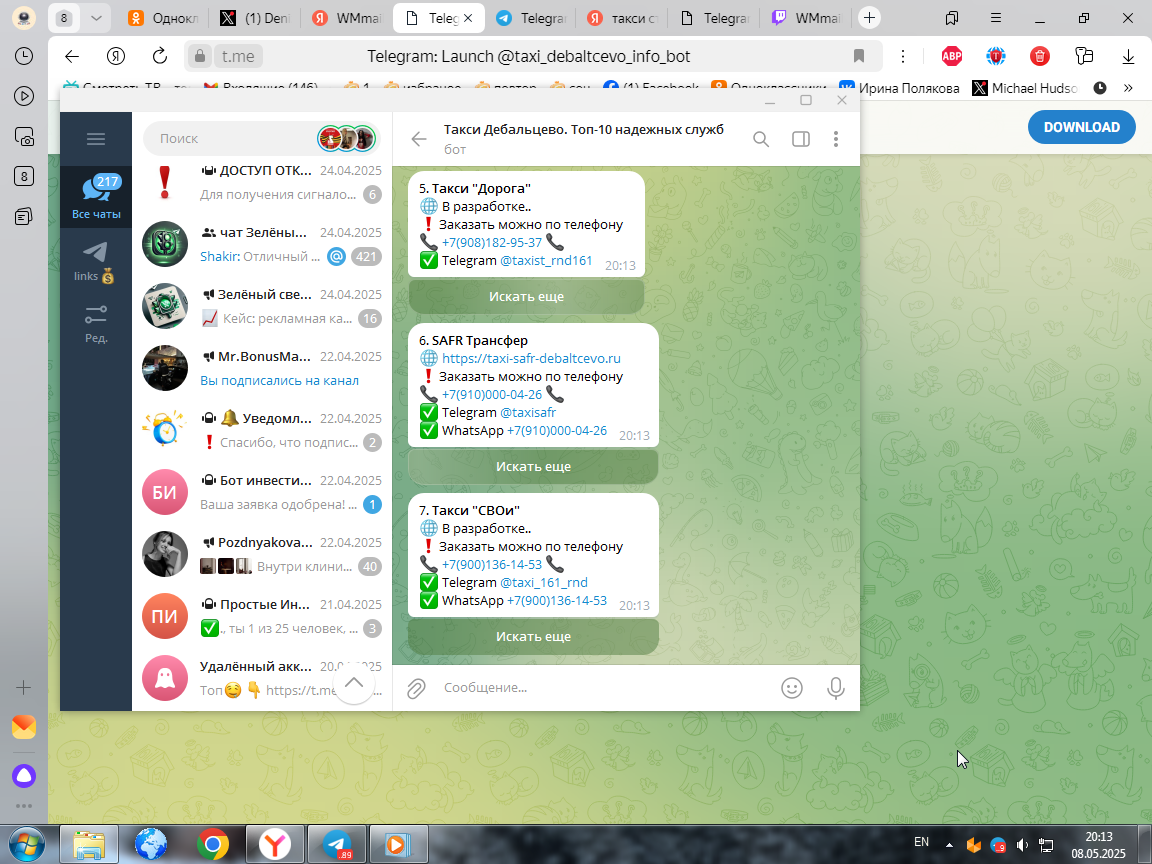Click the scroll-to-top arrow in the chat list
This screenshot has width=1152, height=864.
point(353,683)
